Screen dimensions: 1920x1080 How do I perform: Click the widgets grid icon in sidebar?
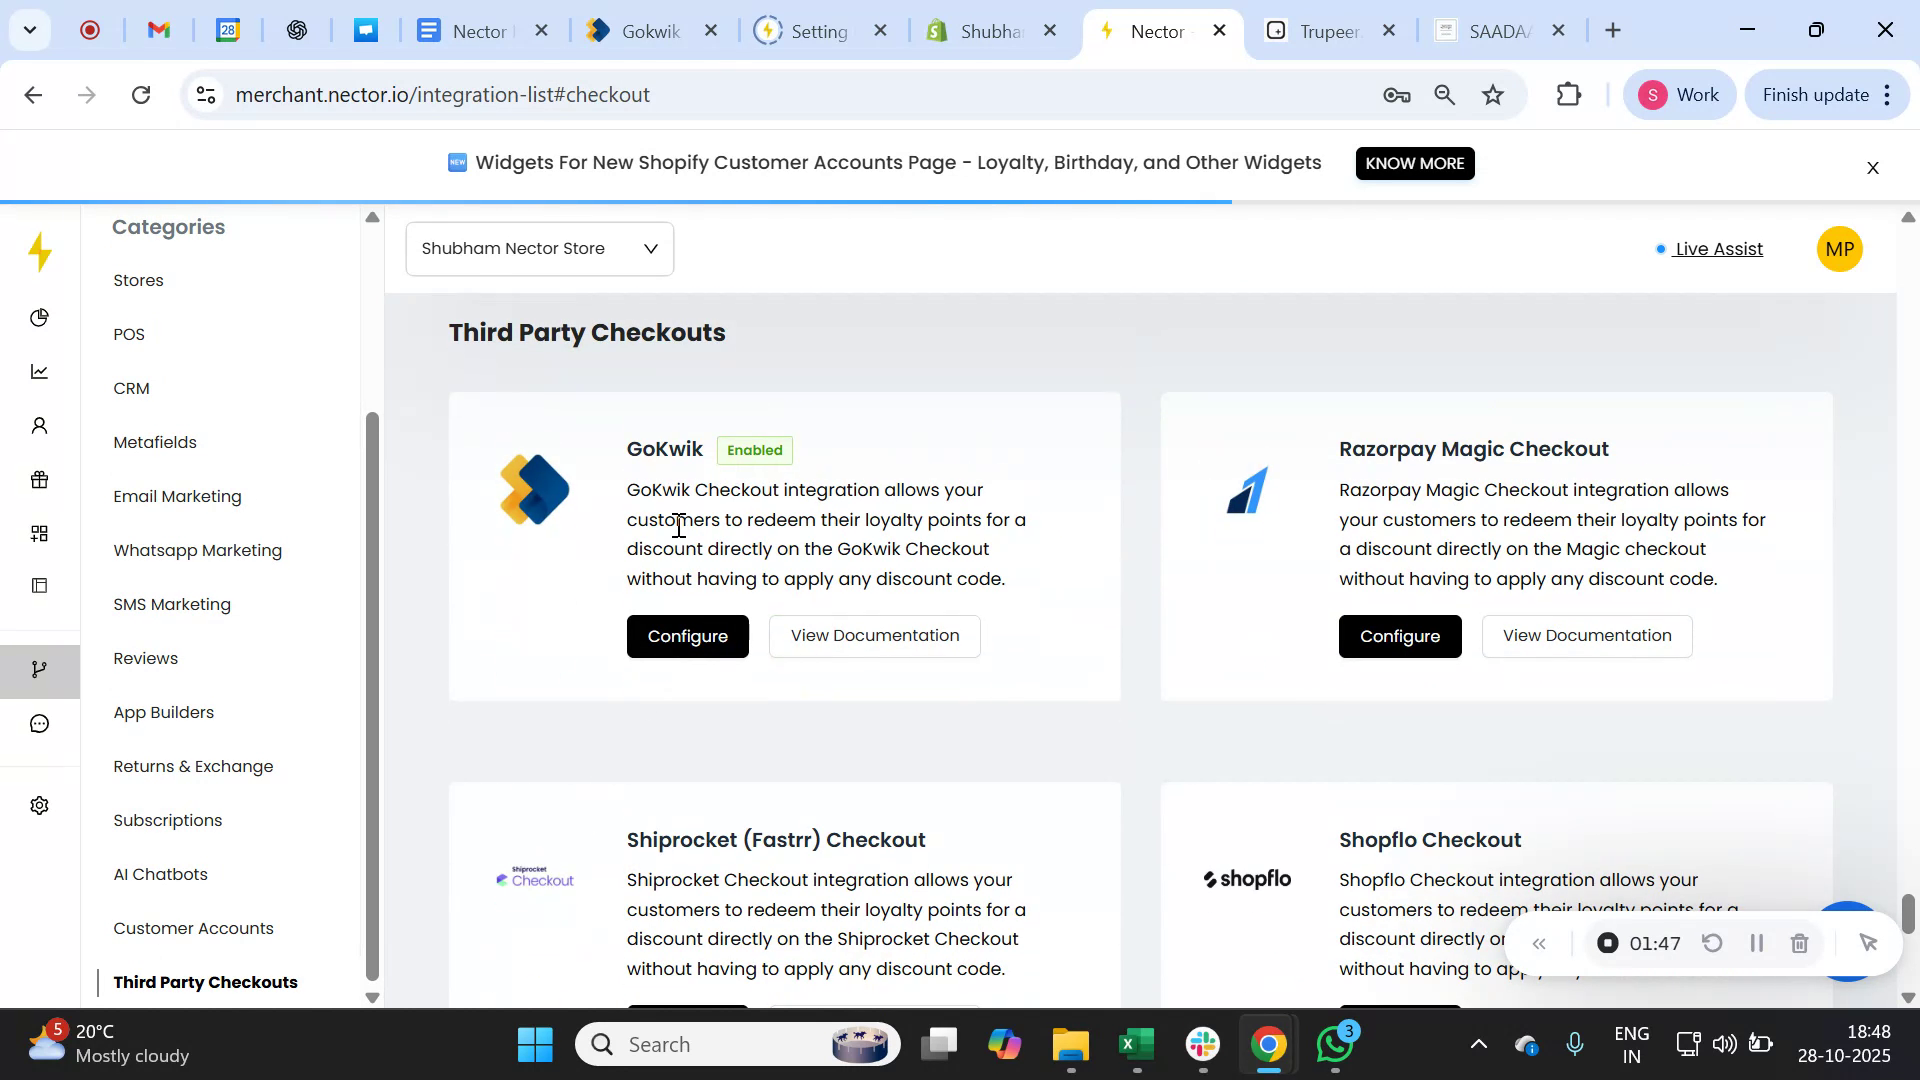[39, 533]
